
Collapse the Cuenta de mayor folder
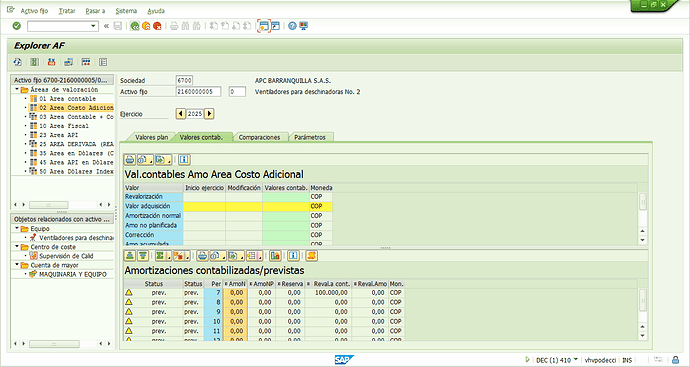[x=17, y=265]
